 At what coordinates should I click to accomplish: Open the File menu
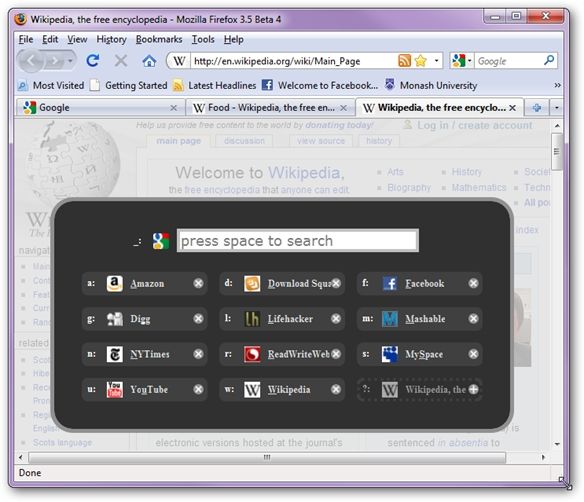point(26,39)
